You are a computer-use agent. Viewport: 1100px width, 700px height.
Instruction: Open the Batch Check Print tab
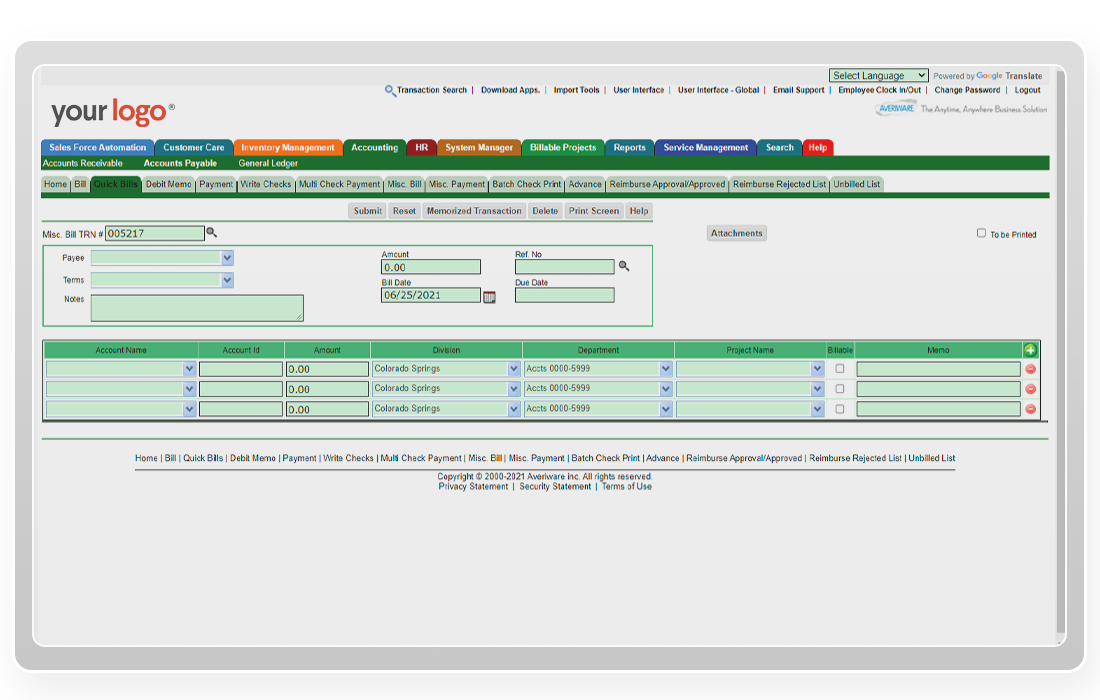point(526,184)
